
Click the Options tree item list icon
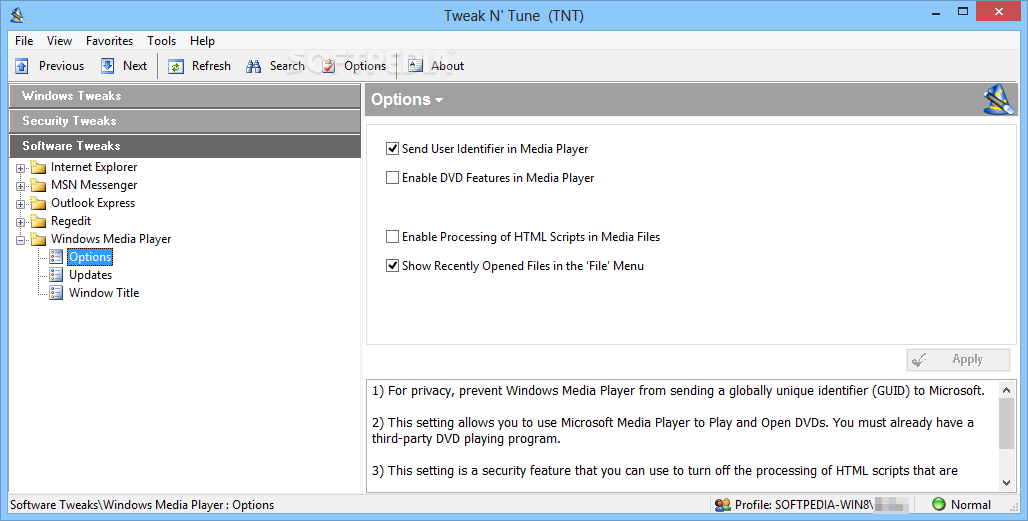coord(56,257)
